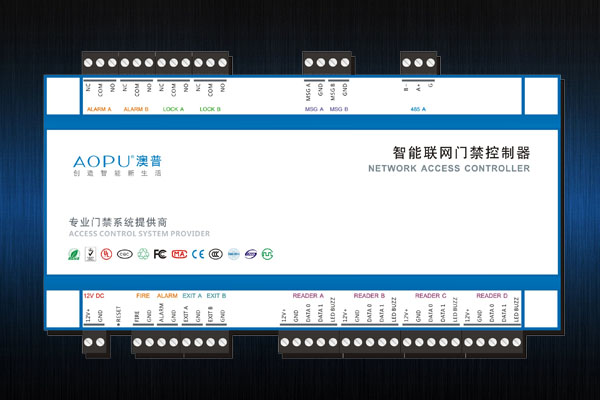Click the ACCESS CONTROL SYSTEM PROVIDER text

click(139, 233)
